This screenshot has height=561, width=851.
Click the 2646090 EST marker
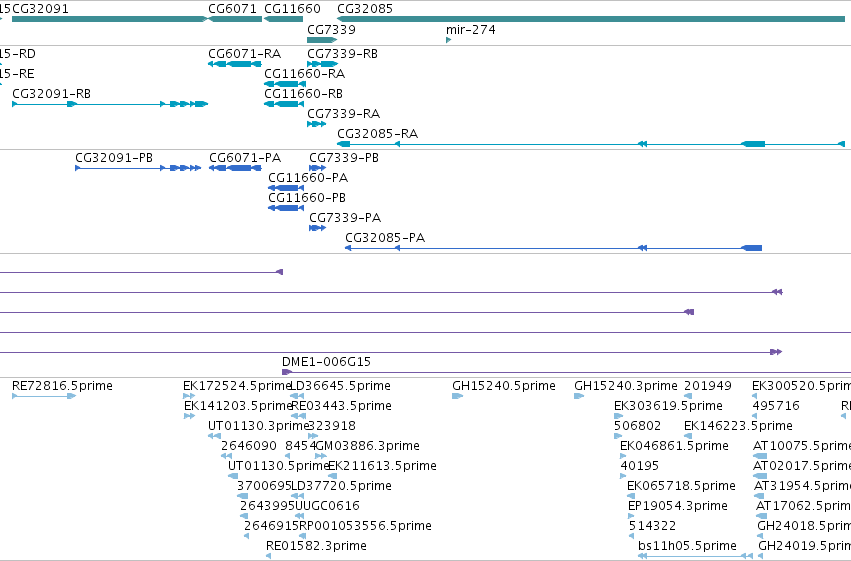coord(227,456)
